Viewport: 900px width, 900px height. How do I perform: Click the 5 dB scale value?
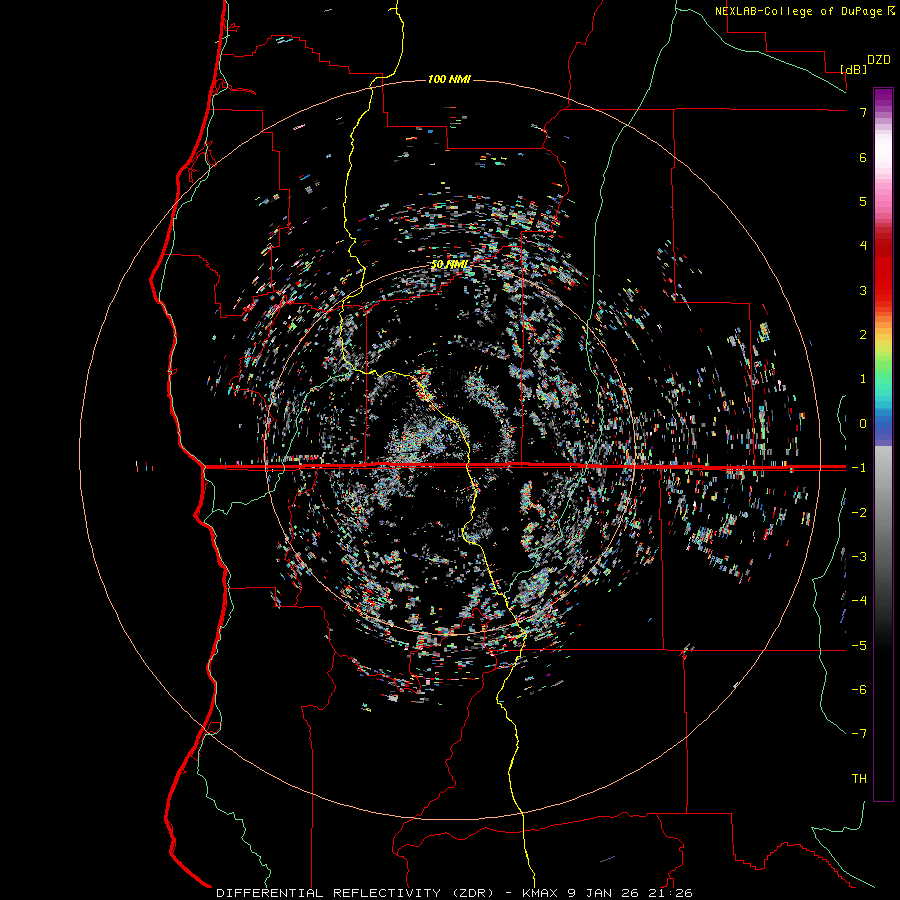coord(863,201)
